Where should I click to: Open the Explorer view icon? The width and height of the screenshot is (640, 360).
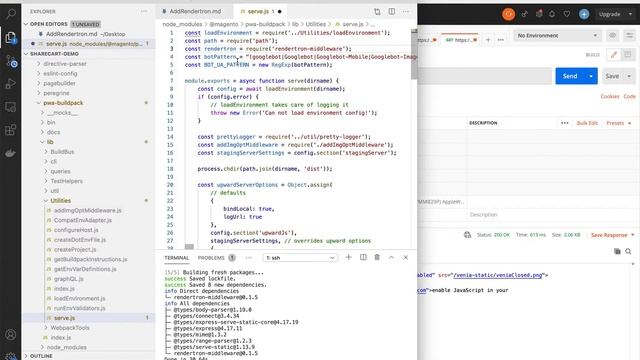(x=11, y=38)
